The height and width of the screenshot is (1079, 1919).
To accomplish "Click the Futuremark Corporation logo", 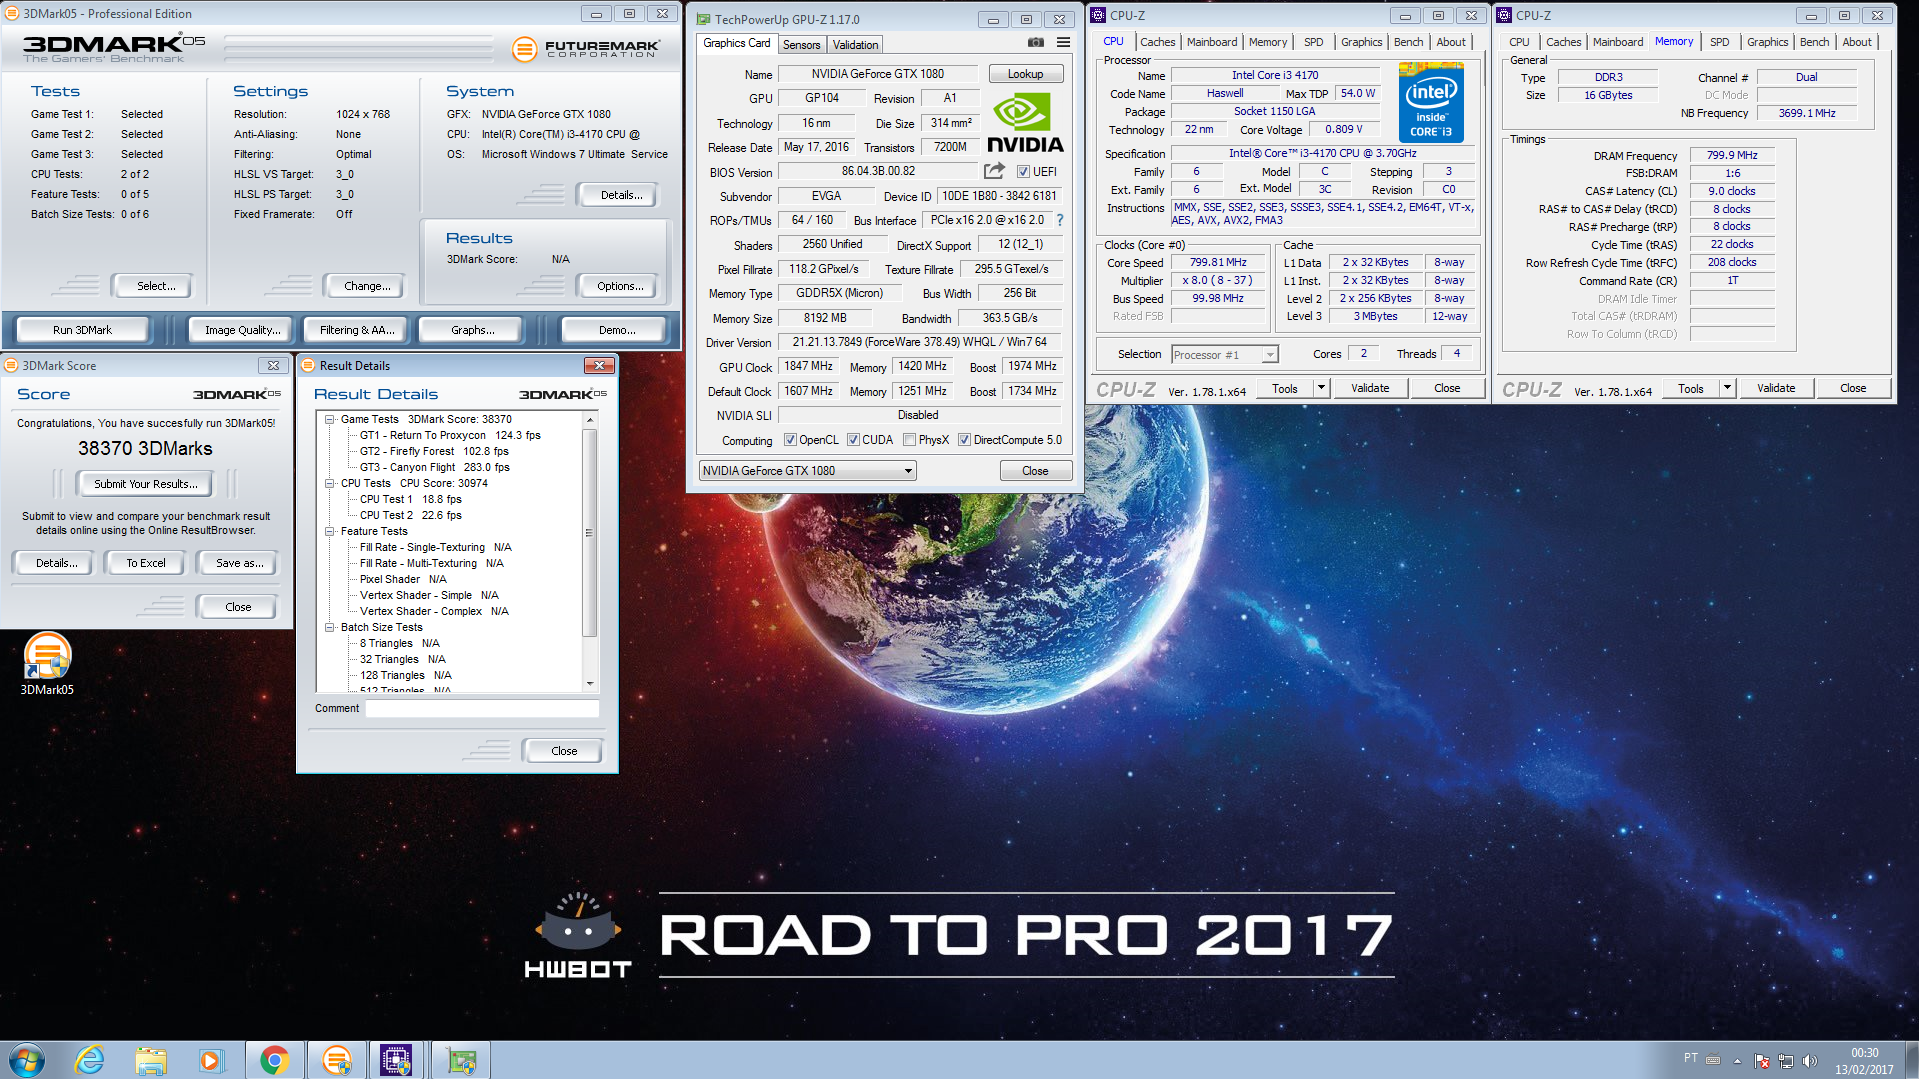I will point(586,48).
